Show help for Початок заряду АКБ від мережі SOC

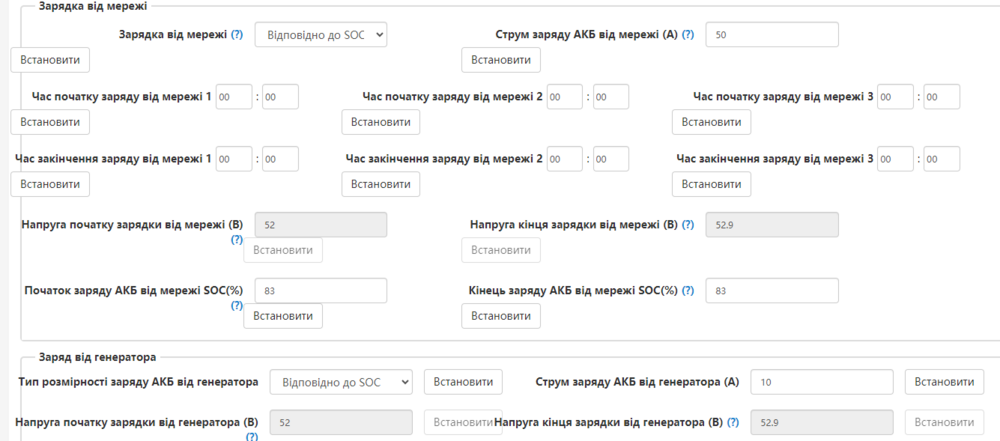coord(237,306)
